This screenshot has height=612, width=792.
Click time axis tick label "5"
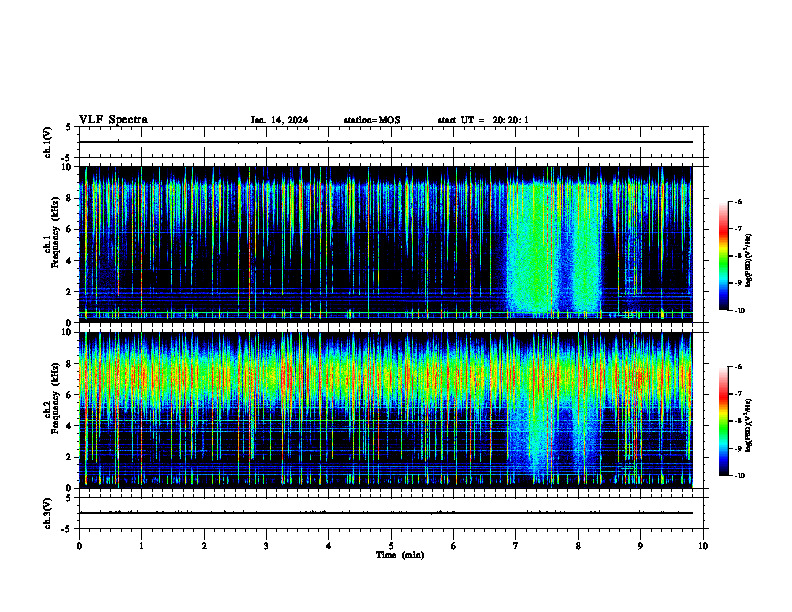(391, 546)
